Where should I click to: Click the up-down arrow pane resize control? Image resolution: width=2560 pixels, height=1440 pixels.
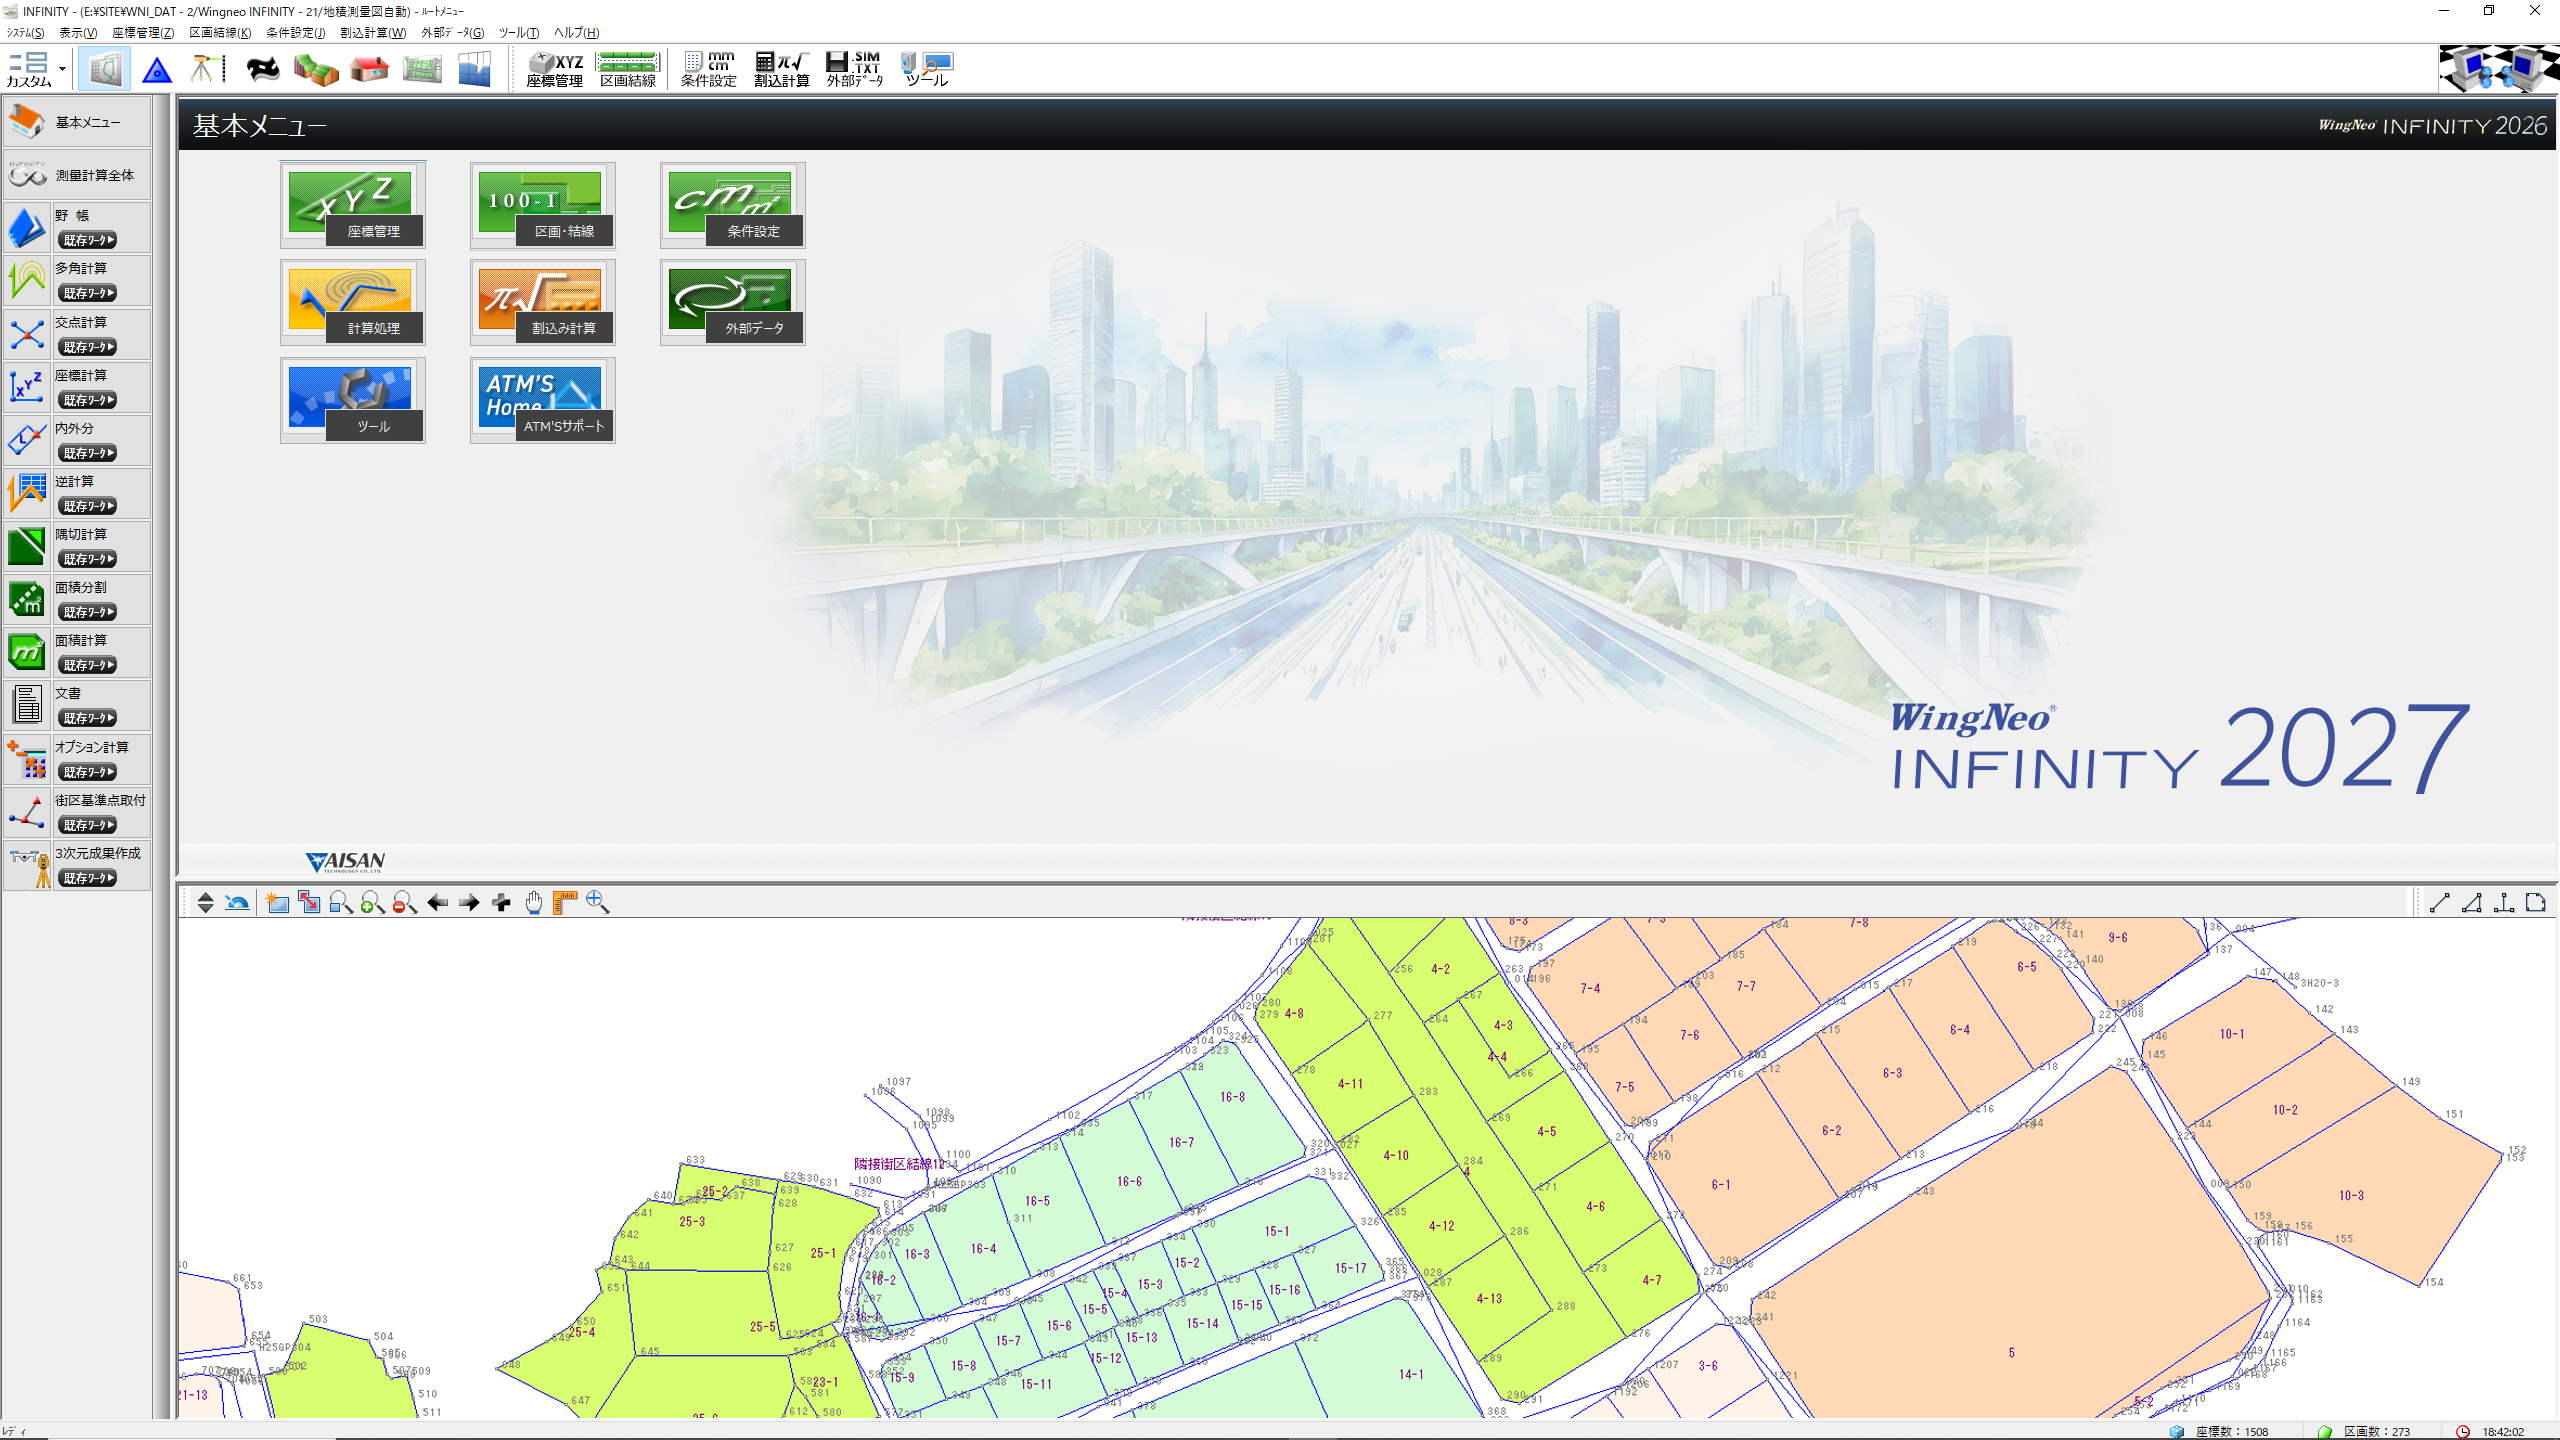(205, 903)
